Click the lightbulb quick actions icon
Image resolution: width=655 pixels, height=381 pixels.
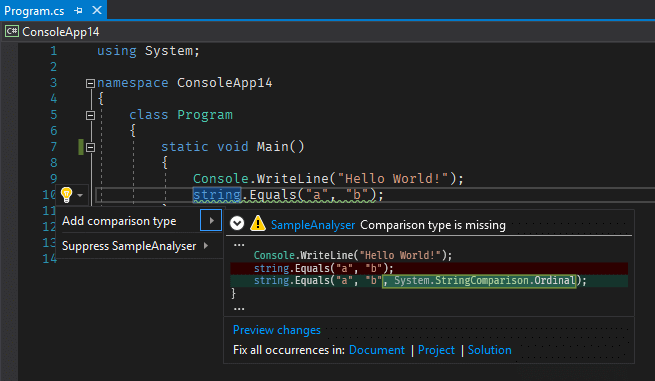66,195
